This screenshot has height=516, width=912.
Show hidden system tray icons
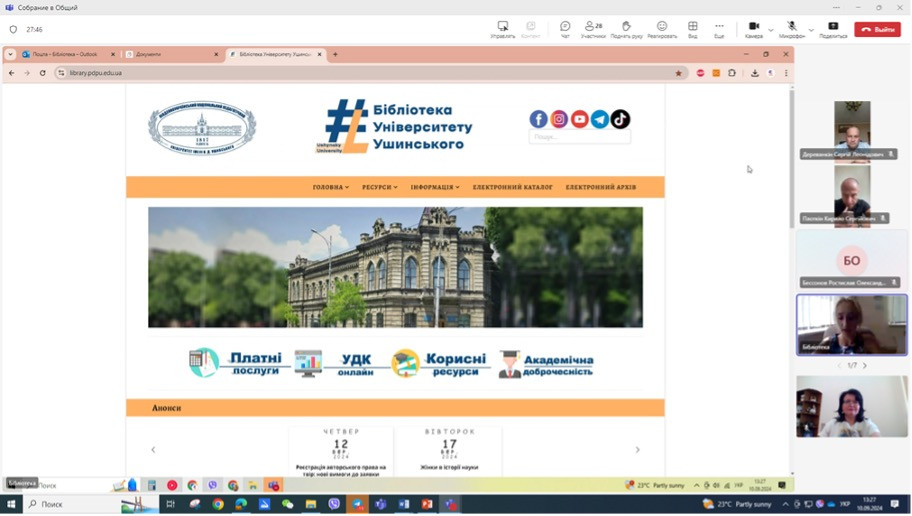(786, 504)
